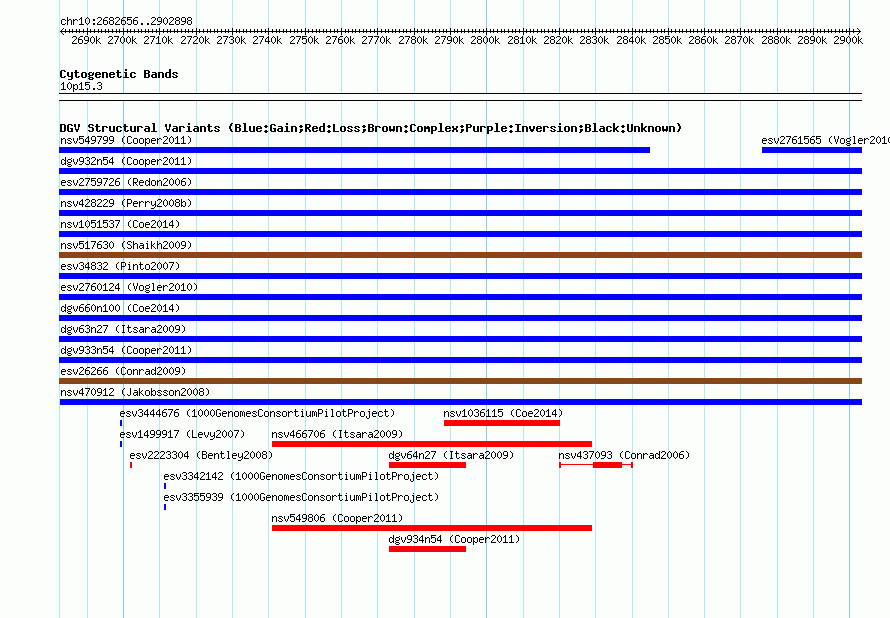Click the nsv437093 thick red segment
This screenshot has height=618, width=890.
tap(607, 465)
